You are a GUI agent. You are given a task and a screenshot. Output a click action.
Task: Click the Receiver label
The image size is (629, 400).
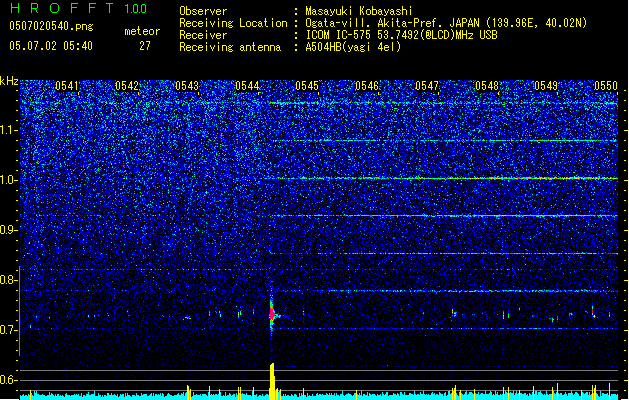(x=203, y=35)
